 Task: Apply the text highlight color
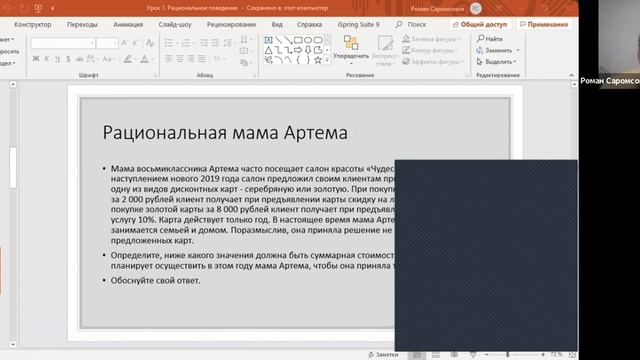128,59
